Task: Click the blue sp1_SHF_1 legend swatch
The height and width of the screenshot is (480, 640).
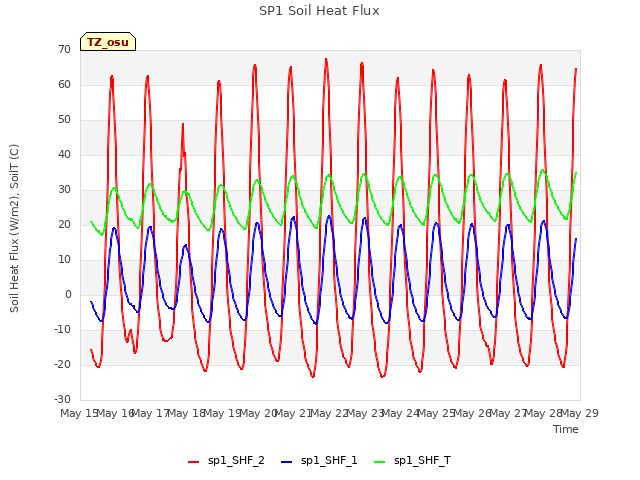Action: (x=287, y=462)
